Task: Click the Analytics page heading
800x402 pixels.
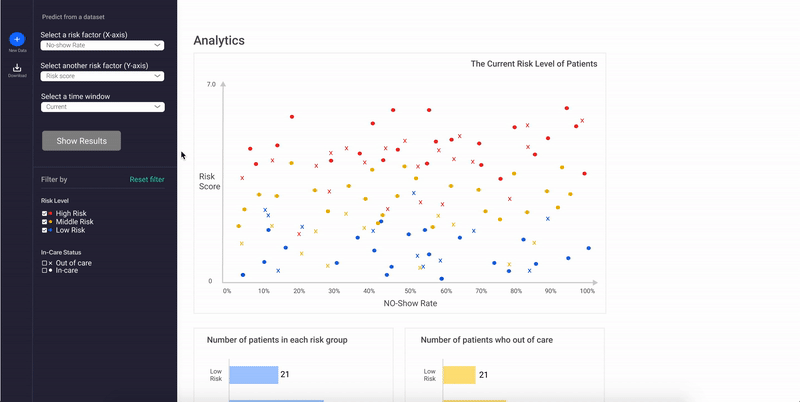Action: click(219, 41)
